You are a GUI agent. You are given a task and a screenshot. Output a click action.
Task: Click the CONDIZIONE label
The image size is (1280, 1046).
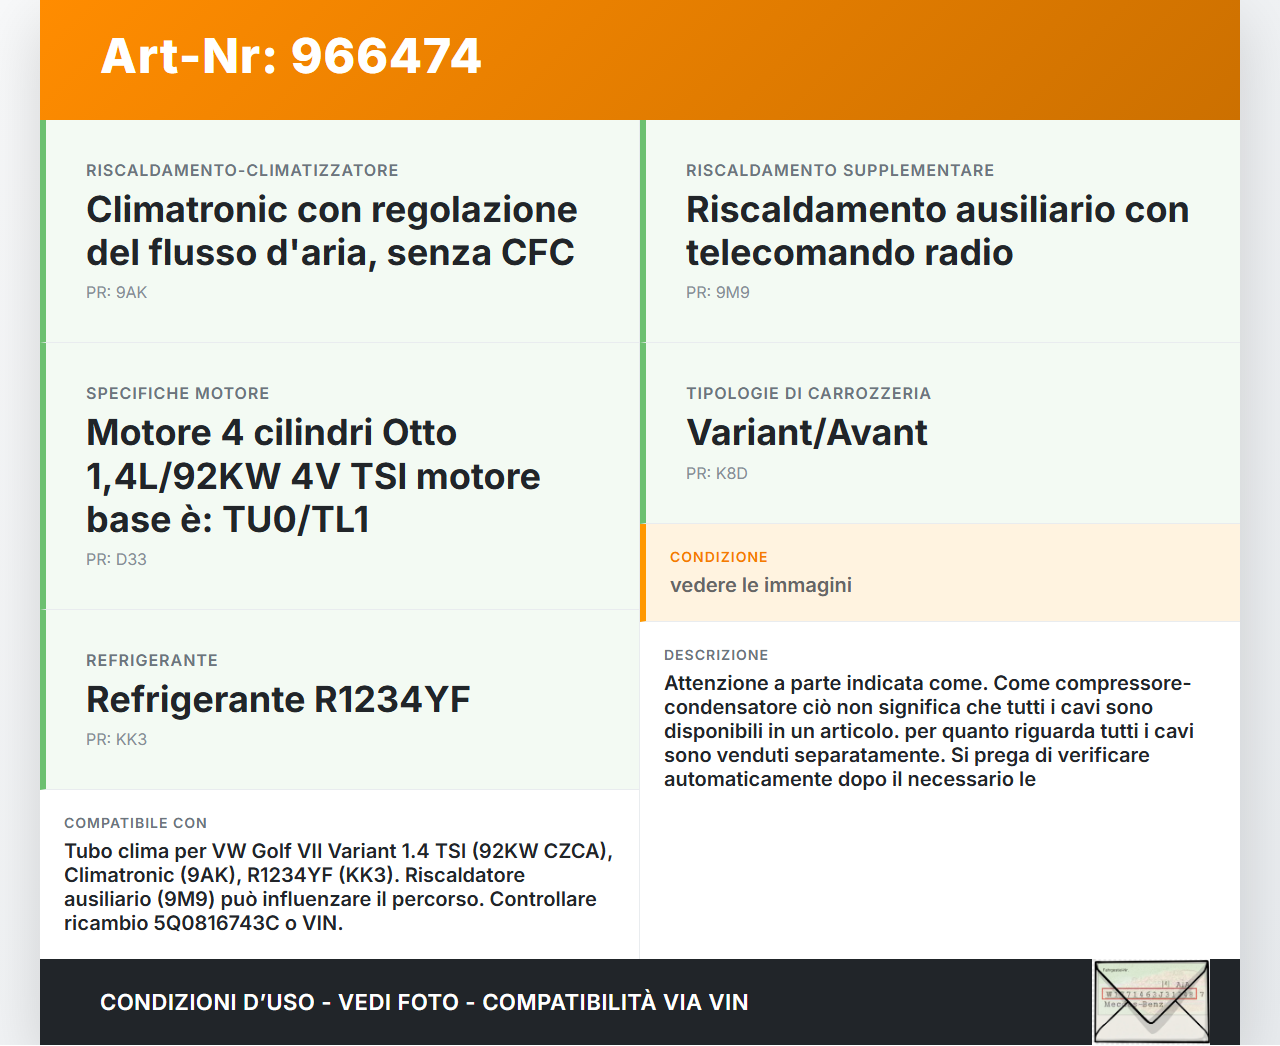[x=719, y=557]
